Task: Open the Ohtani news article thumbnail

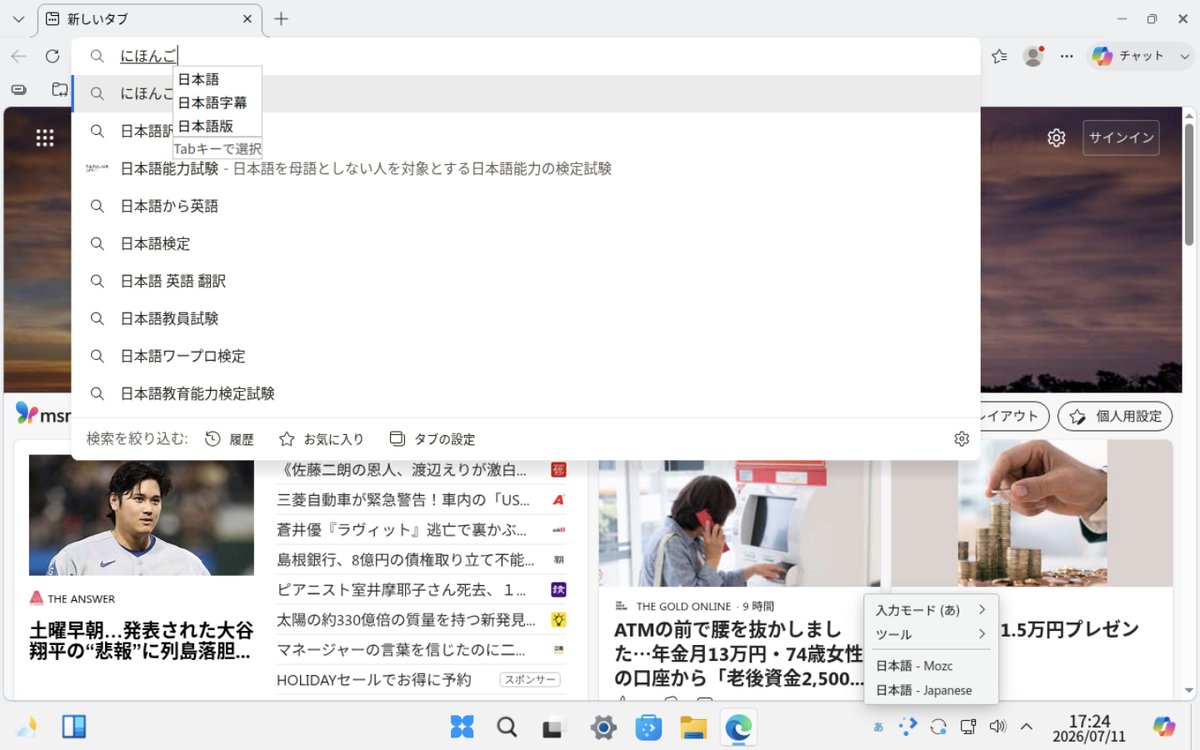Action: [x=141, y=515]
